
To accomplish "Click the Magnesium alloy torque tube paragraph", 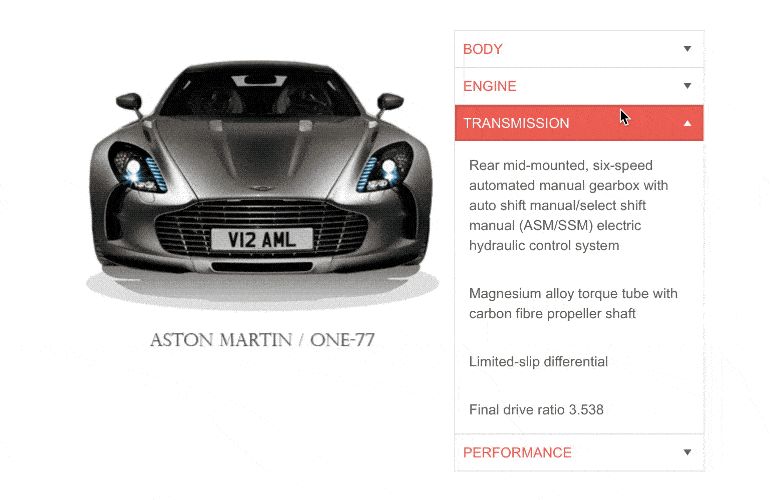I will (573, 304).
